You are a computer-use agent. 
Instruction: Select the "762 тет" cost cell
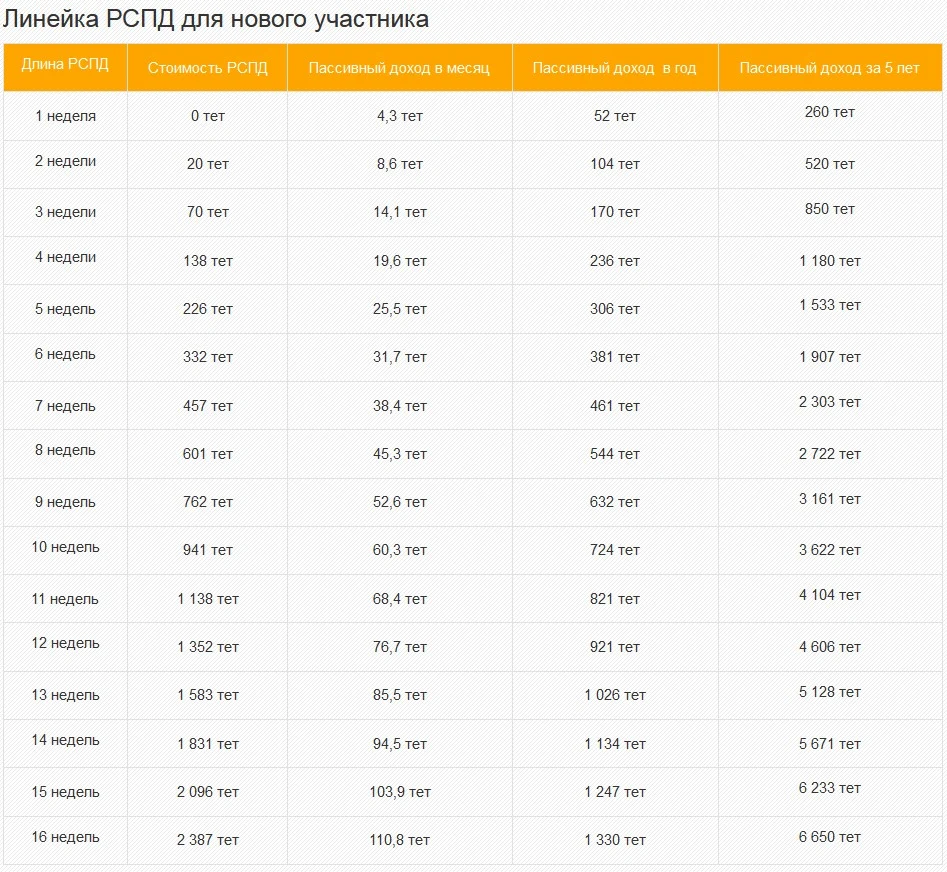tap(208, 502)
